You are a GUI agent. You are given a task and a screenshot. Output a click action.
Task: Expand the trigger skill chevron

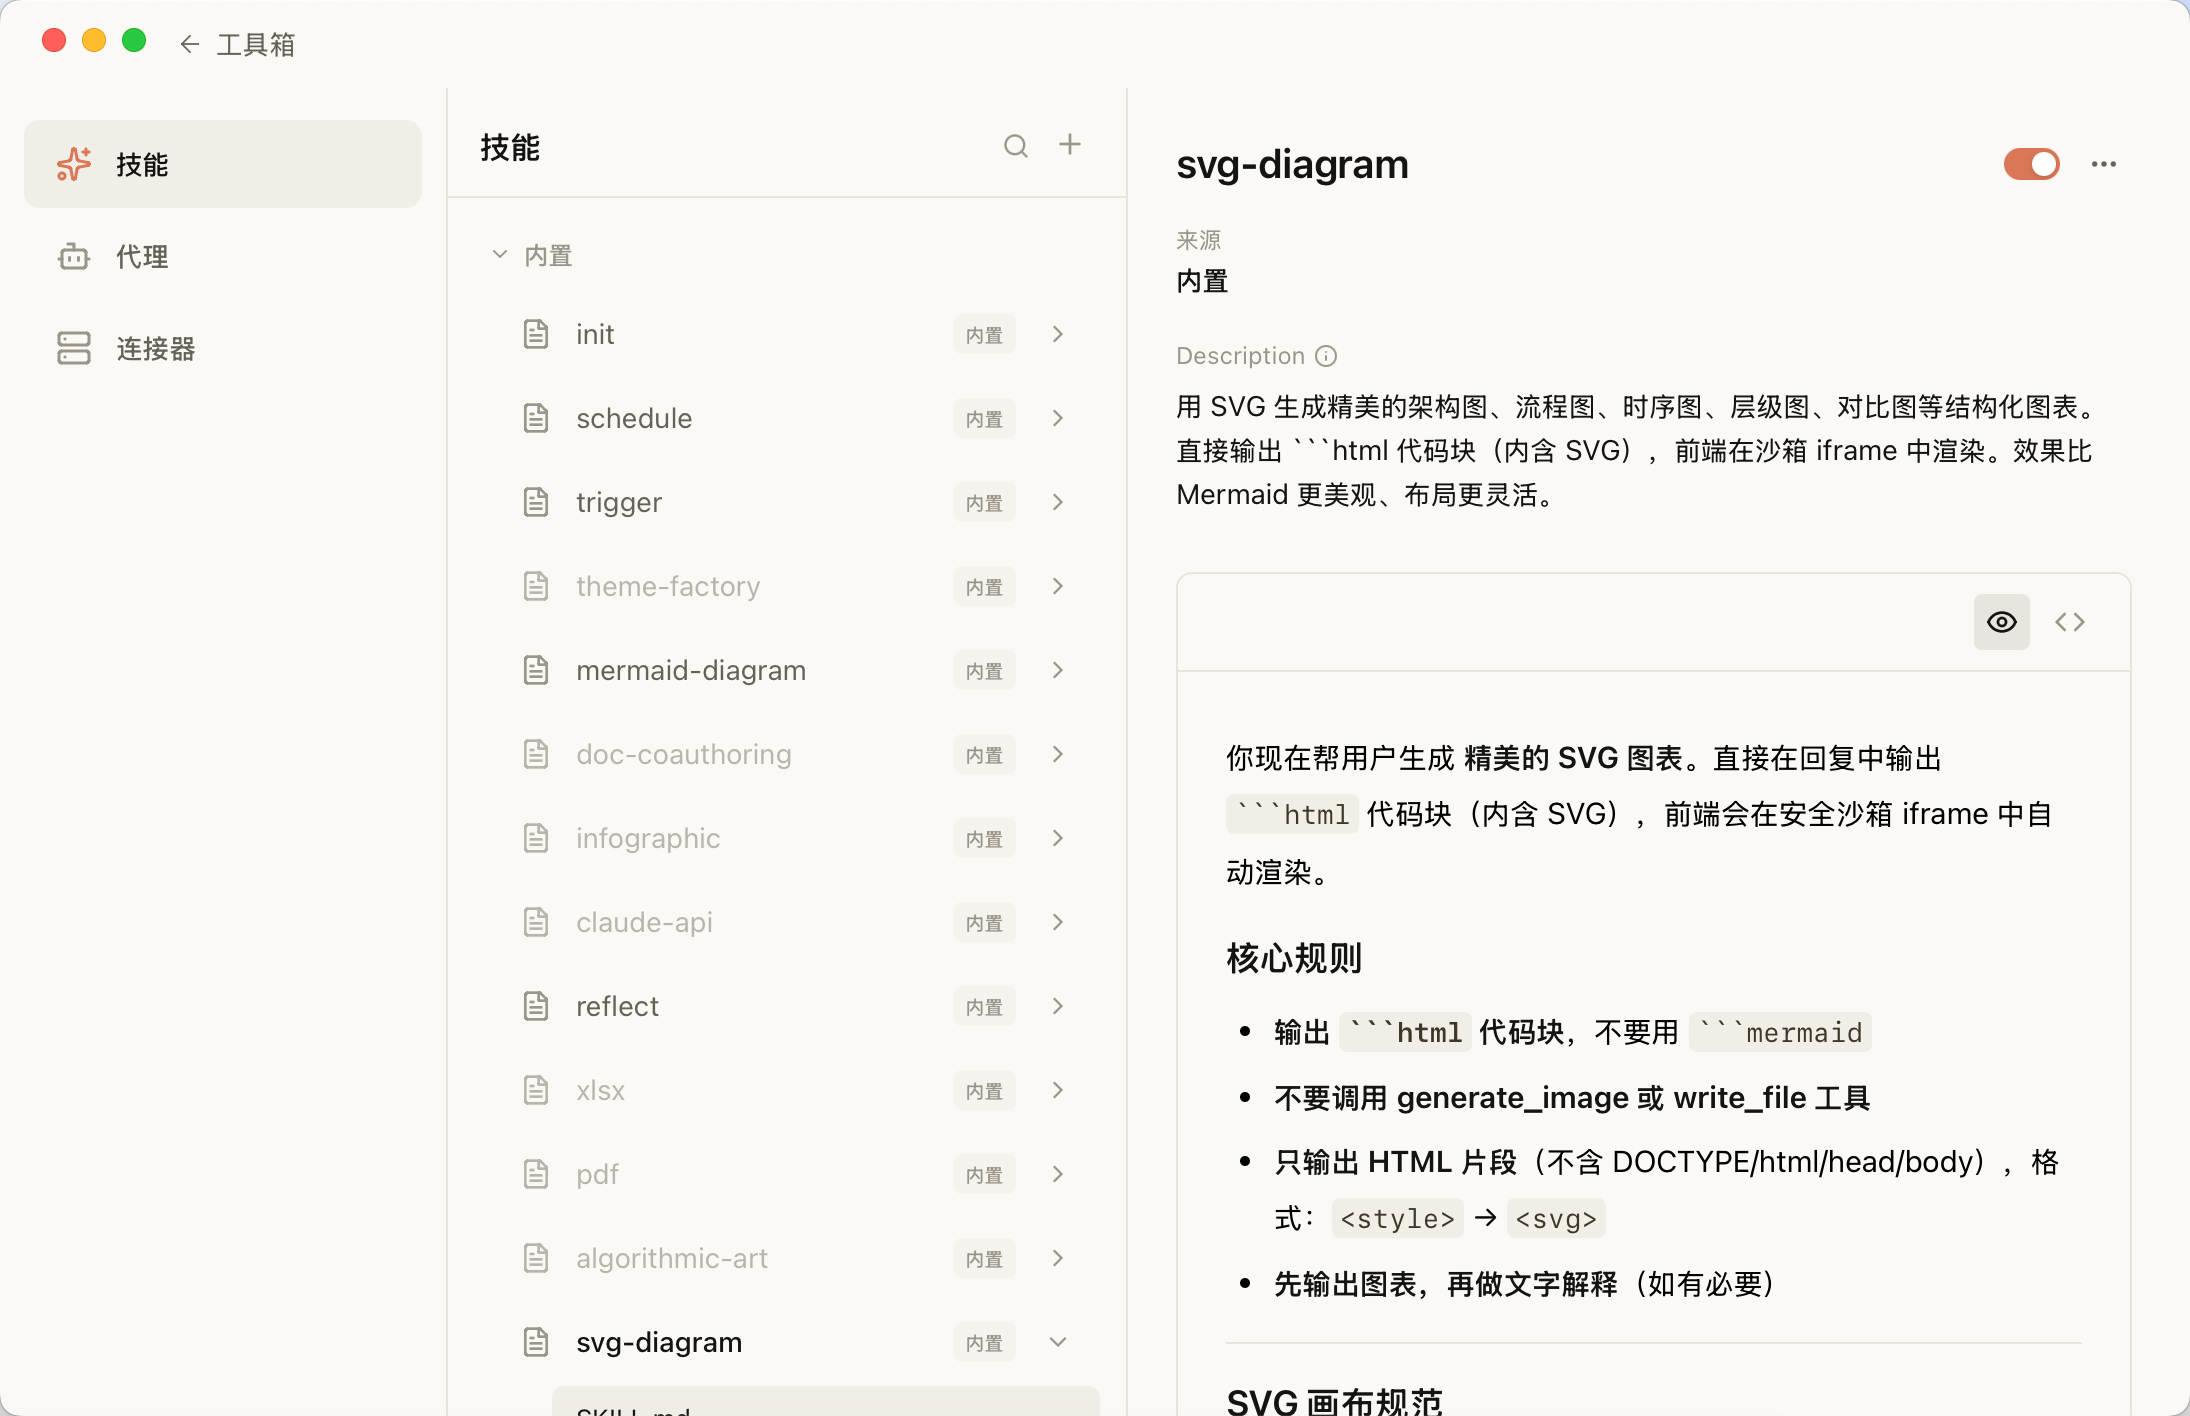pyautogui.click(x=1058, y=502)
